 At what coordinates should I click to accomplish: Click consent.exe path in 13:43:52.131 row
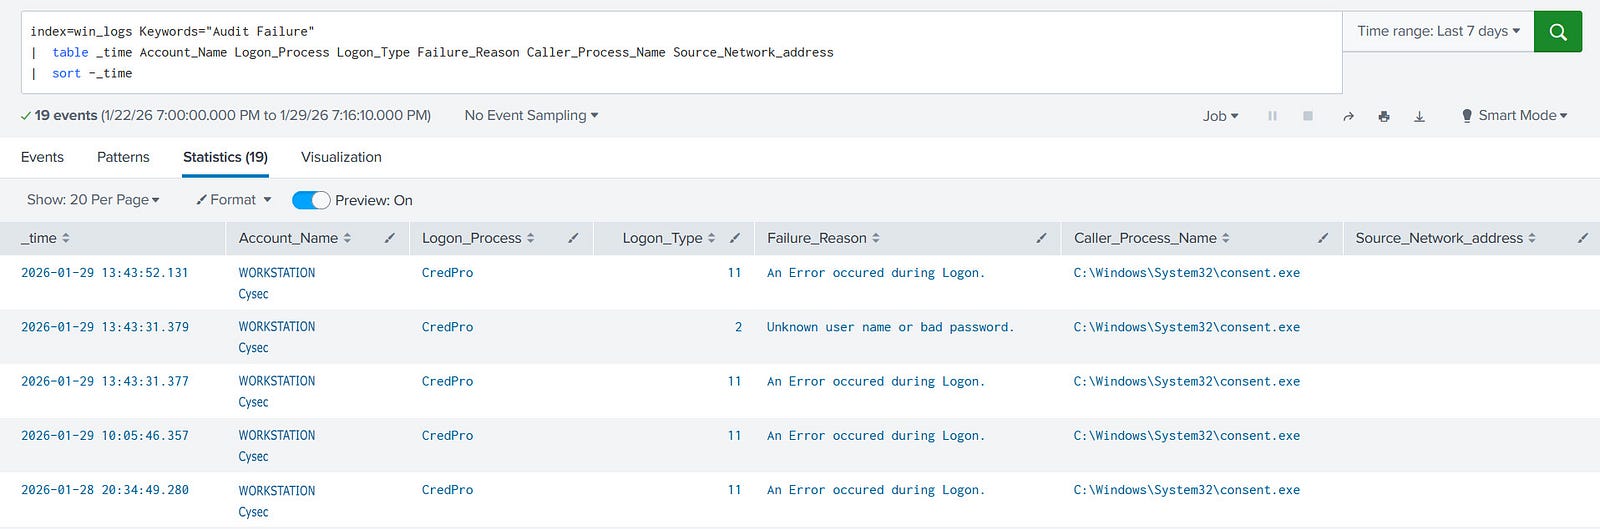click(1187, 272)
